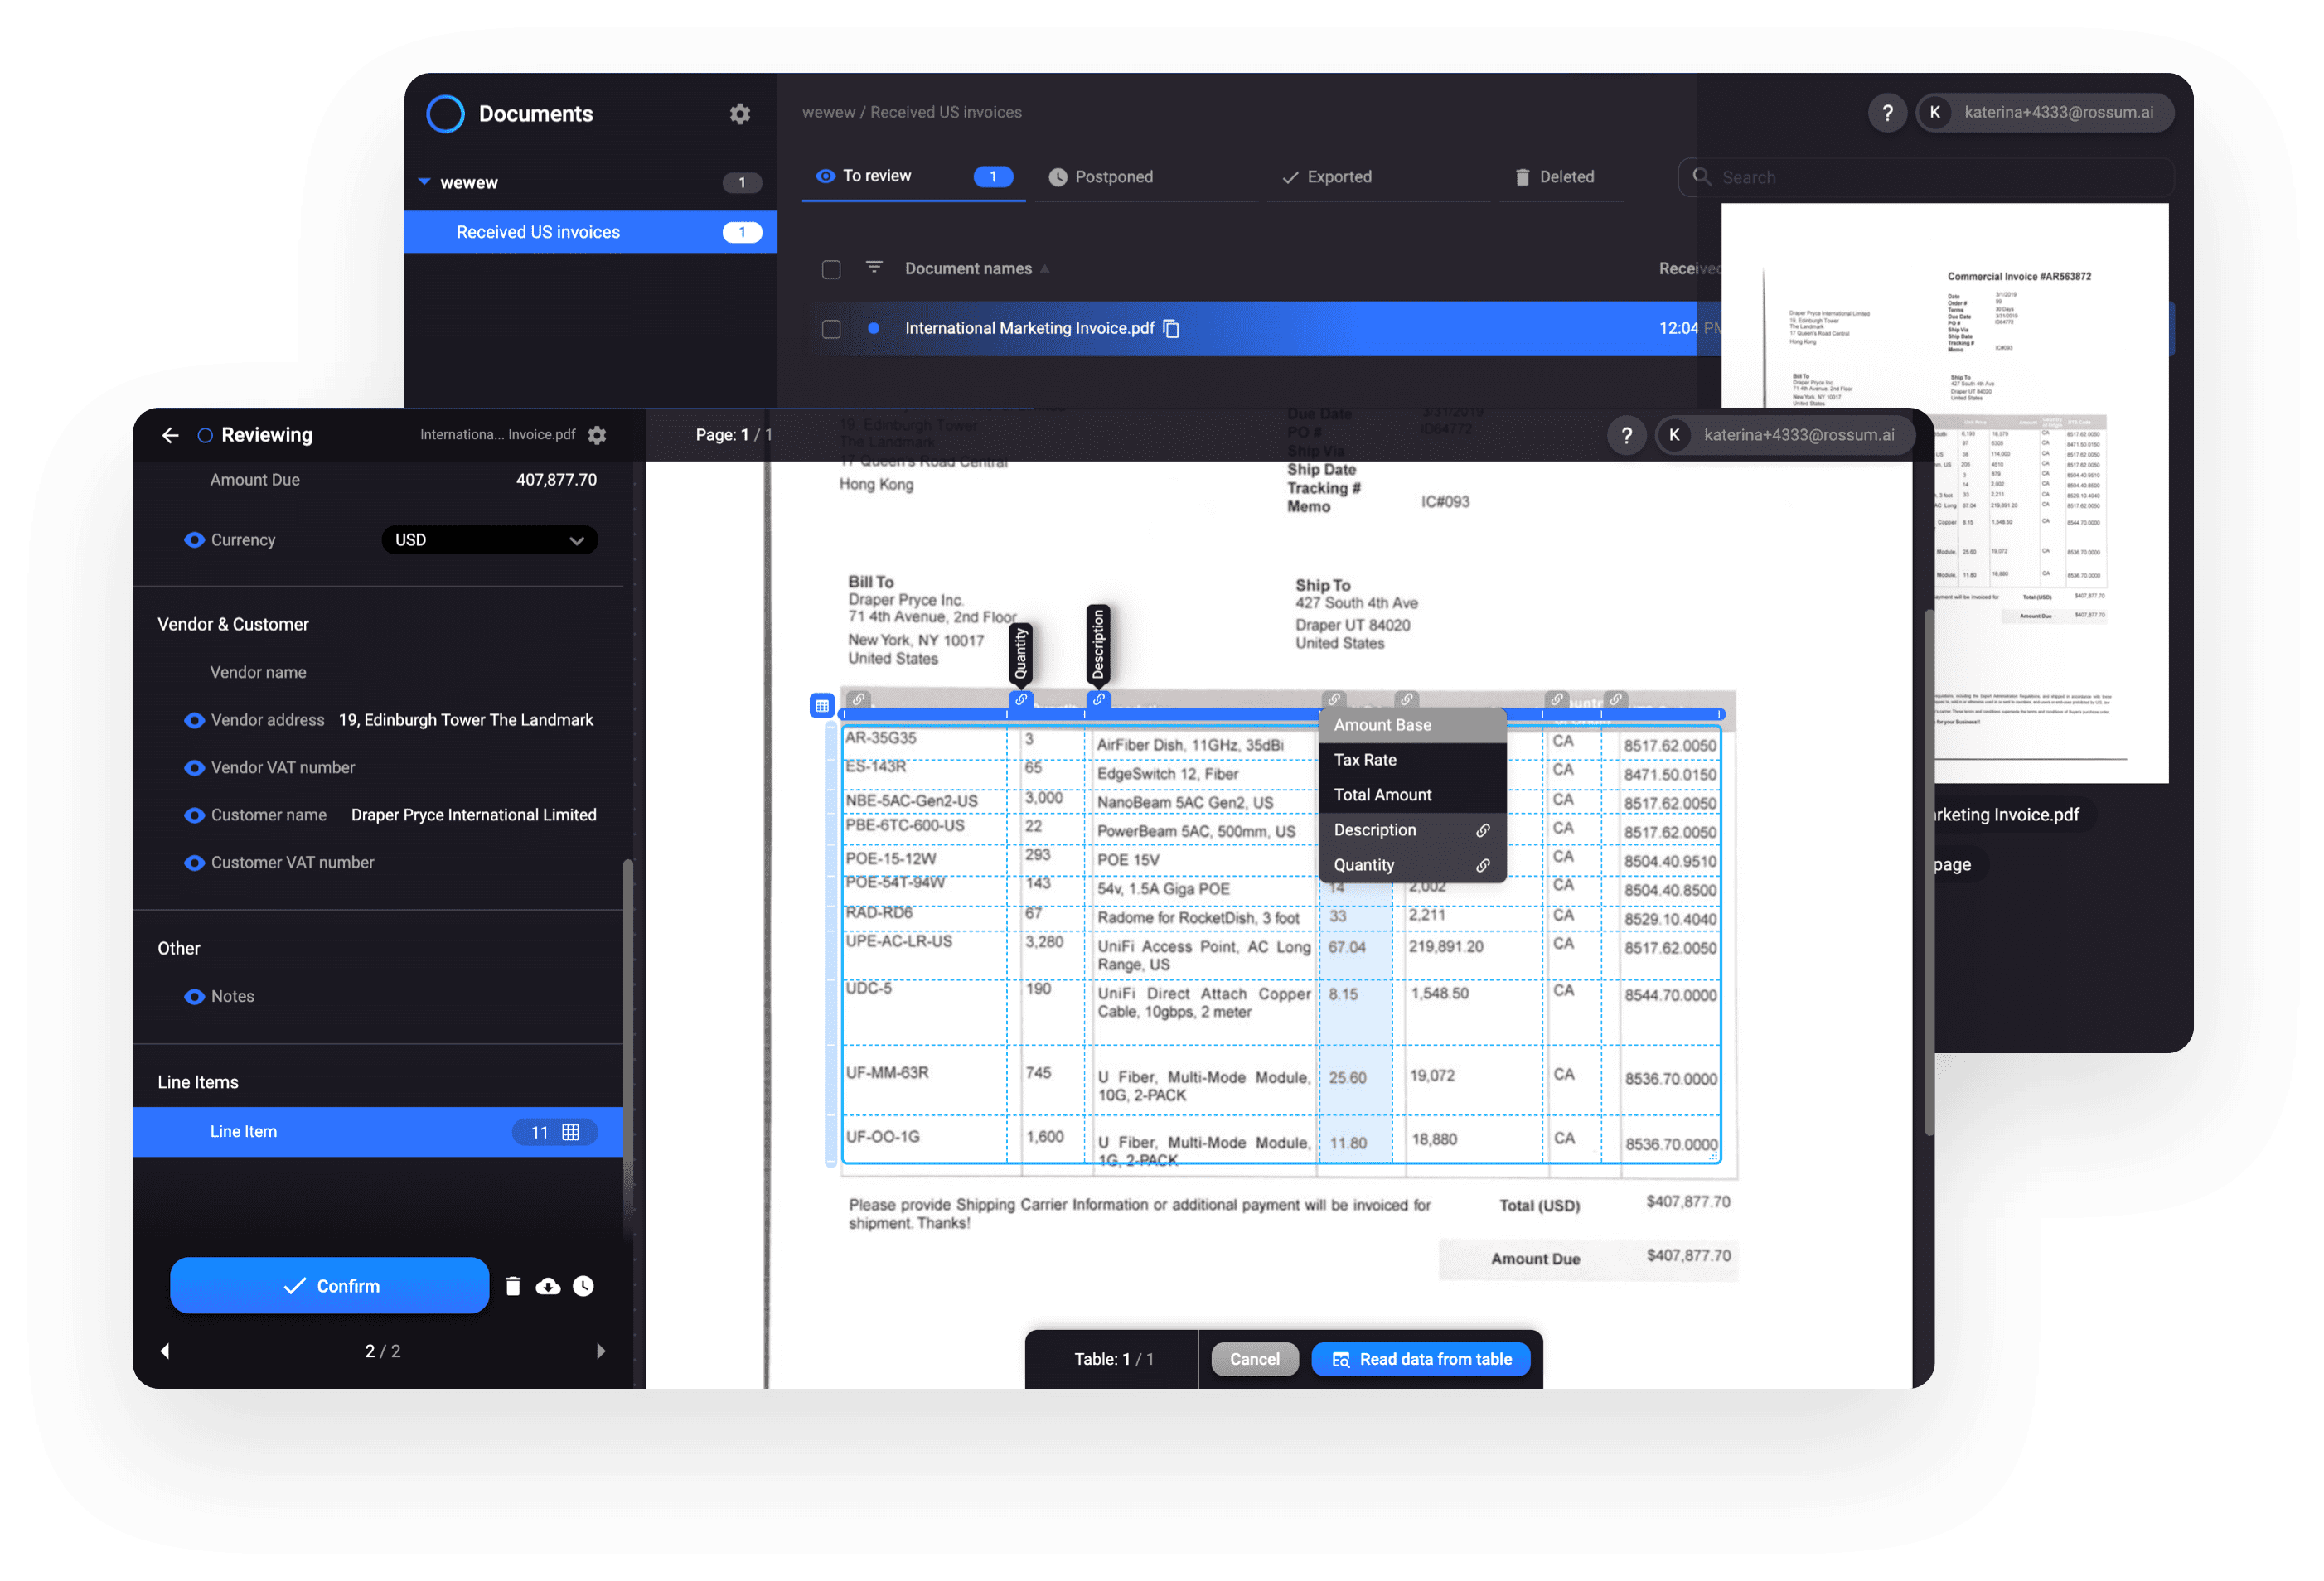Click the Vendor address value 19, Edinburgh Tower

[465, 720]
